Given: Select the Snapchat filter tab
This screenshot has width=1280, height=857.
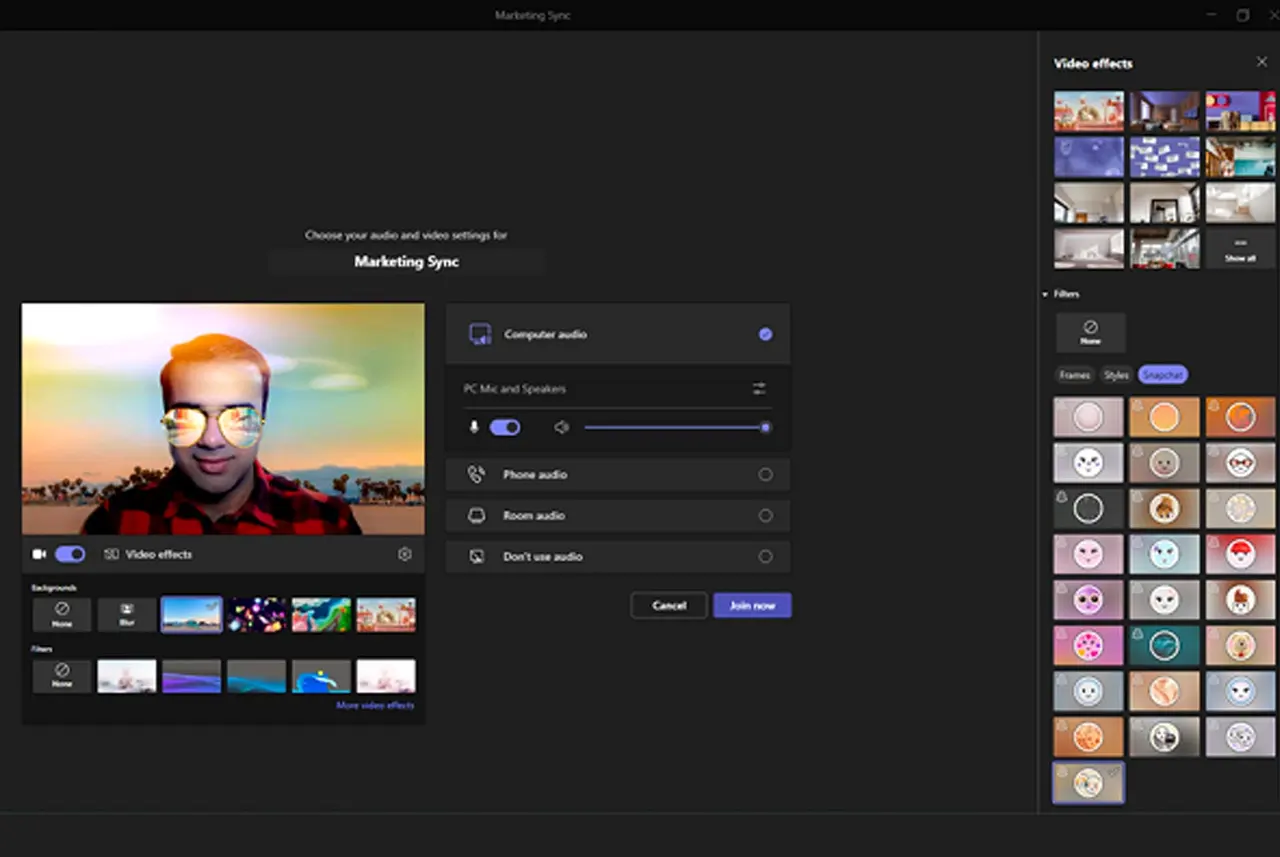Looking at the screenshot, I should [1163, 375].
